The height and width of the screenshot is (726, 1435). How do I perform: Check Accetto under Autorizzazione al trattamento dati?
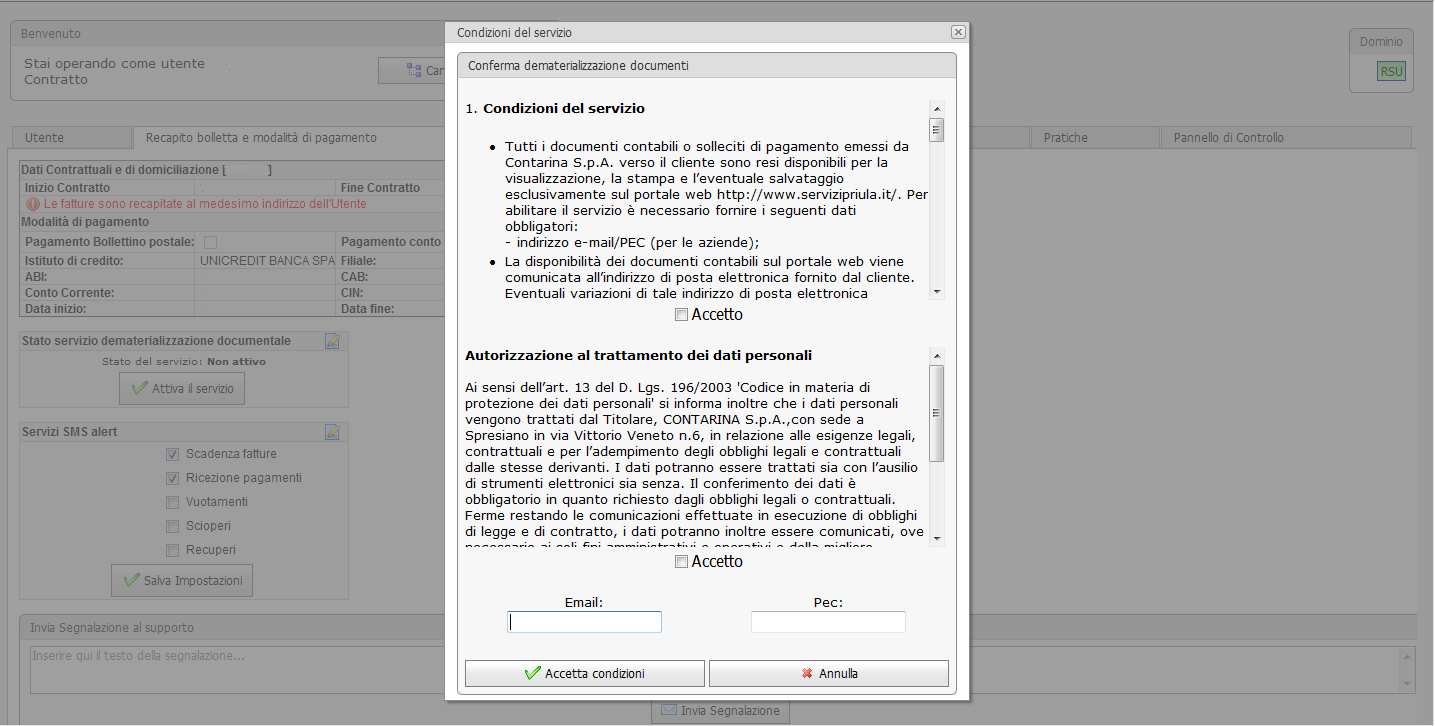tap(682, 562)
